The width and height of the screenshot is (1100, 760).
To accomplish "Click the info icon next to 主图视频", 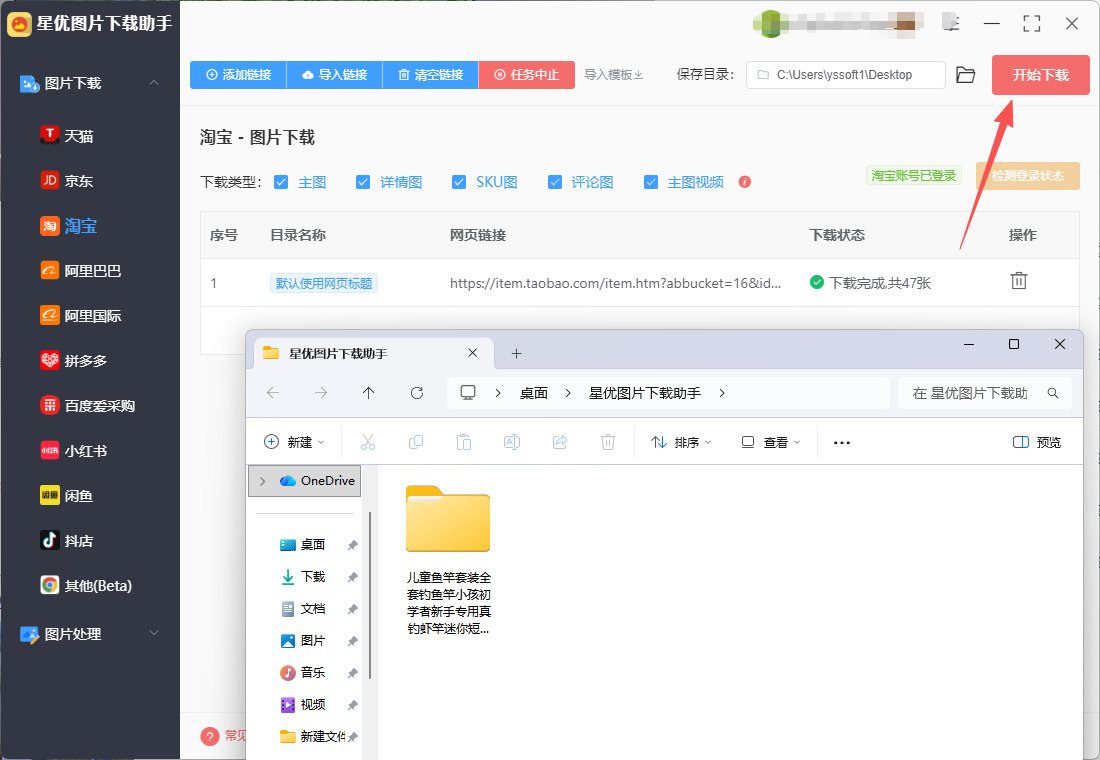I will [744, 182].
